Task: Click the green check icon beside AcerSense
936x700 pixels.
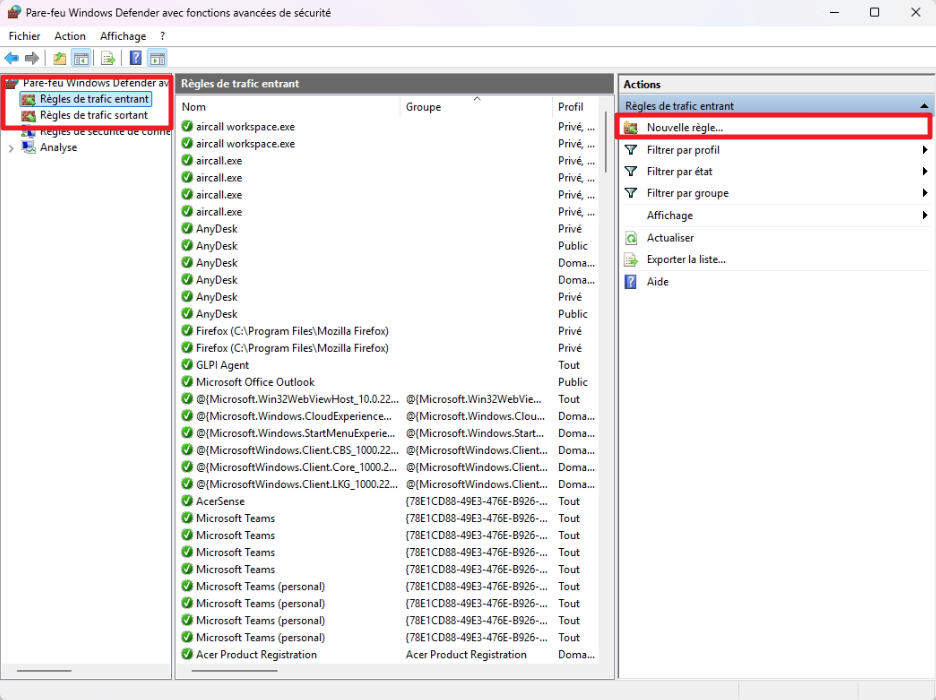Action: (x=187, y=501)
